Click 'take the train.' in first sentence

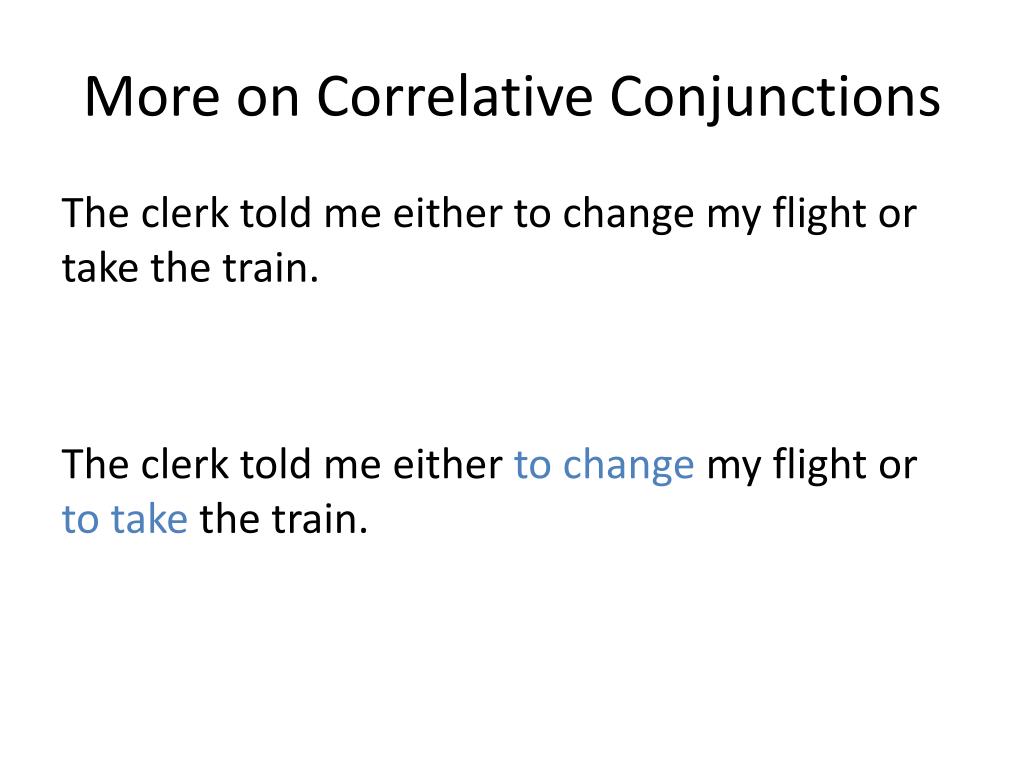click(190, 268)
